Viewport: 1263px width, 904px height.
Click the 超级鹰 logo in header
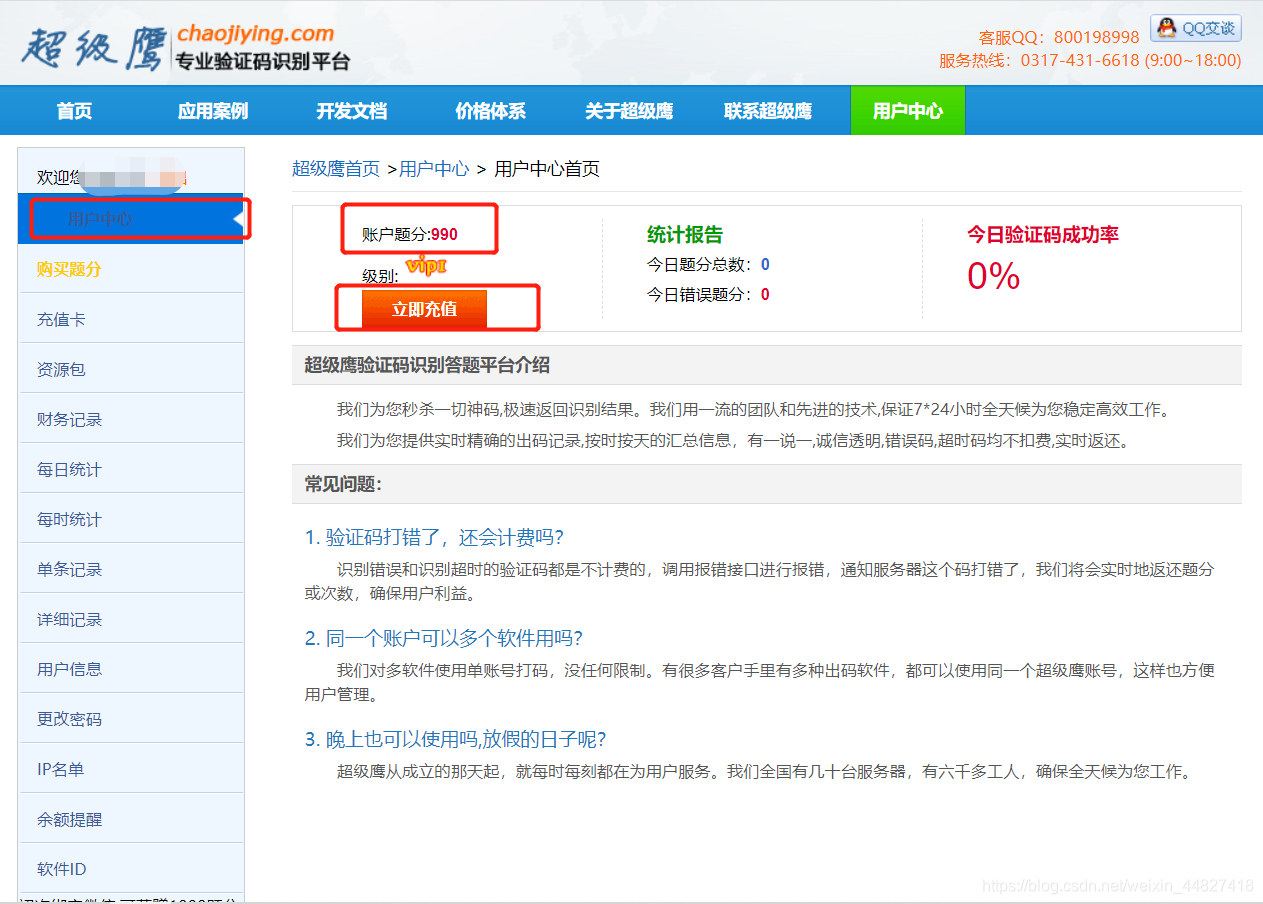coord(92,48)
